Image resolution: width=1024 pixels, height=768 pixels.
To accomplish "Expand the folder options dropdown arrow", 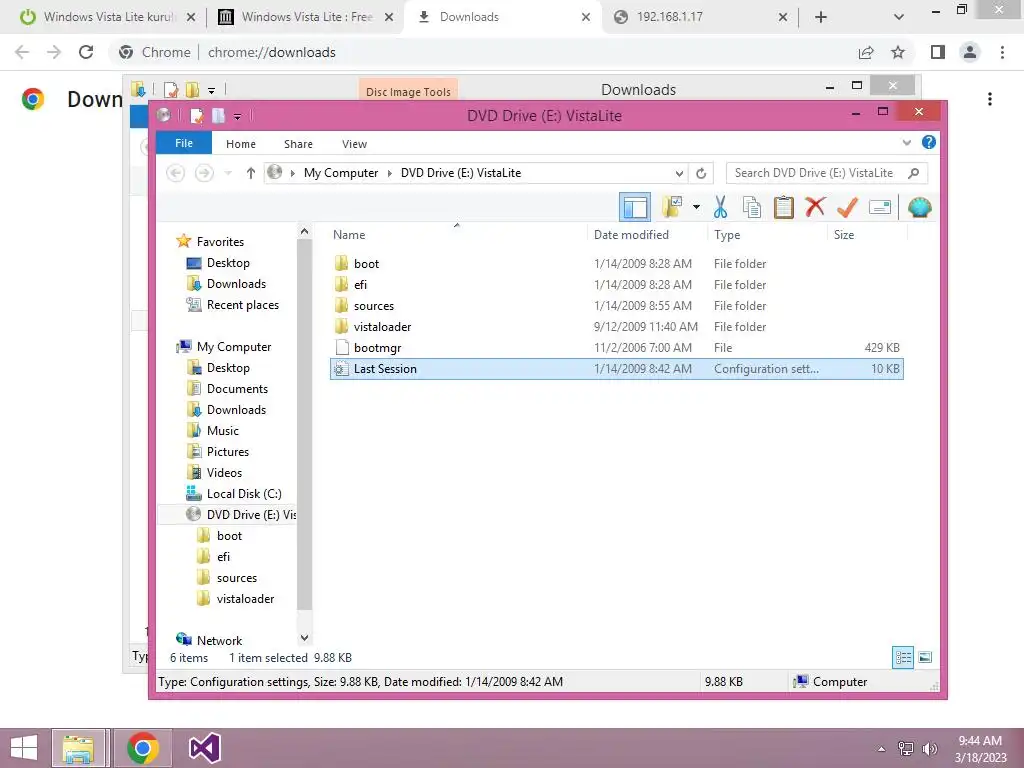I will click(696, 208).
